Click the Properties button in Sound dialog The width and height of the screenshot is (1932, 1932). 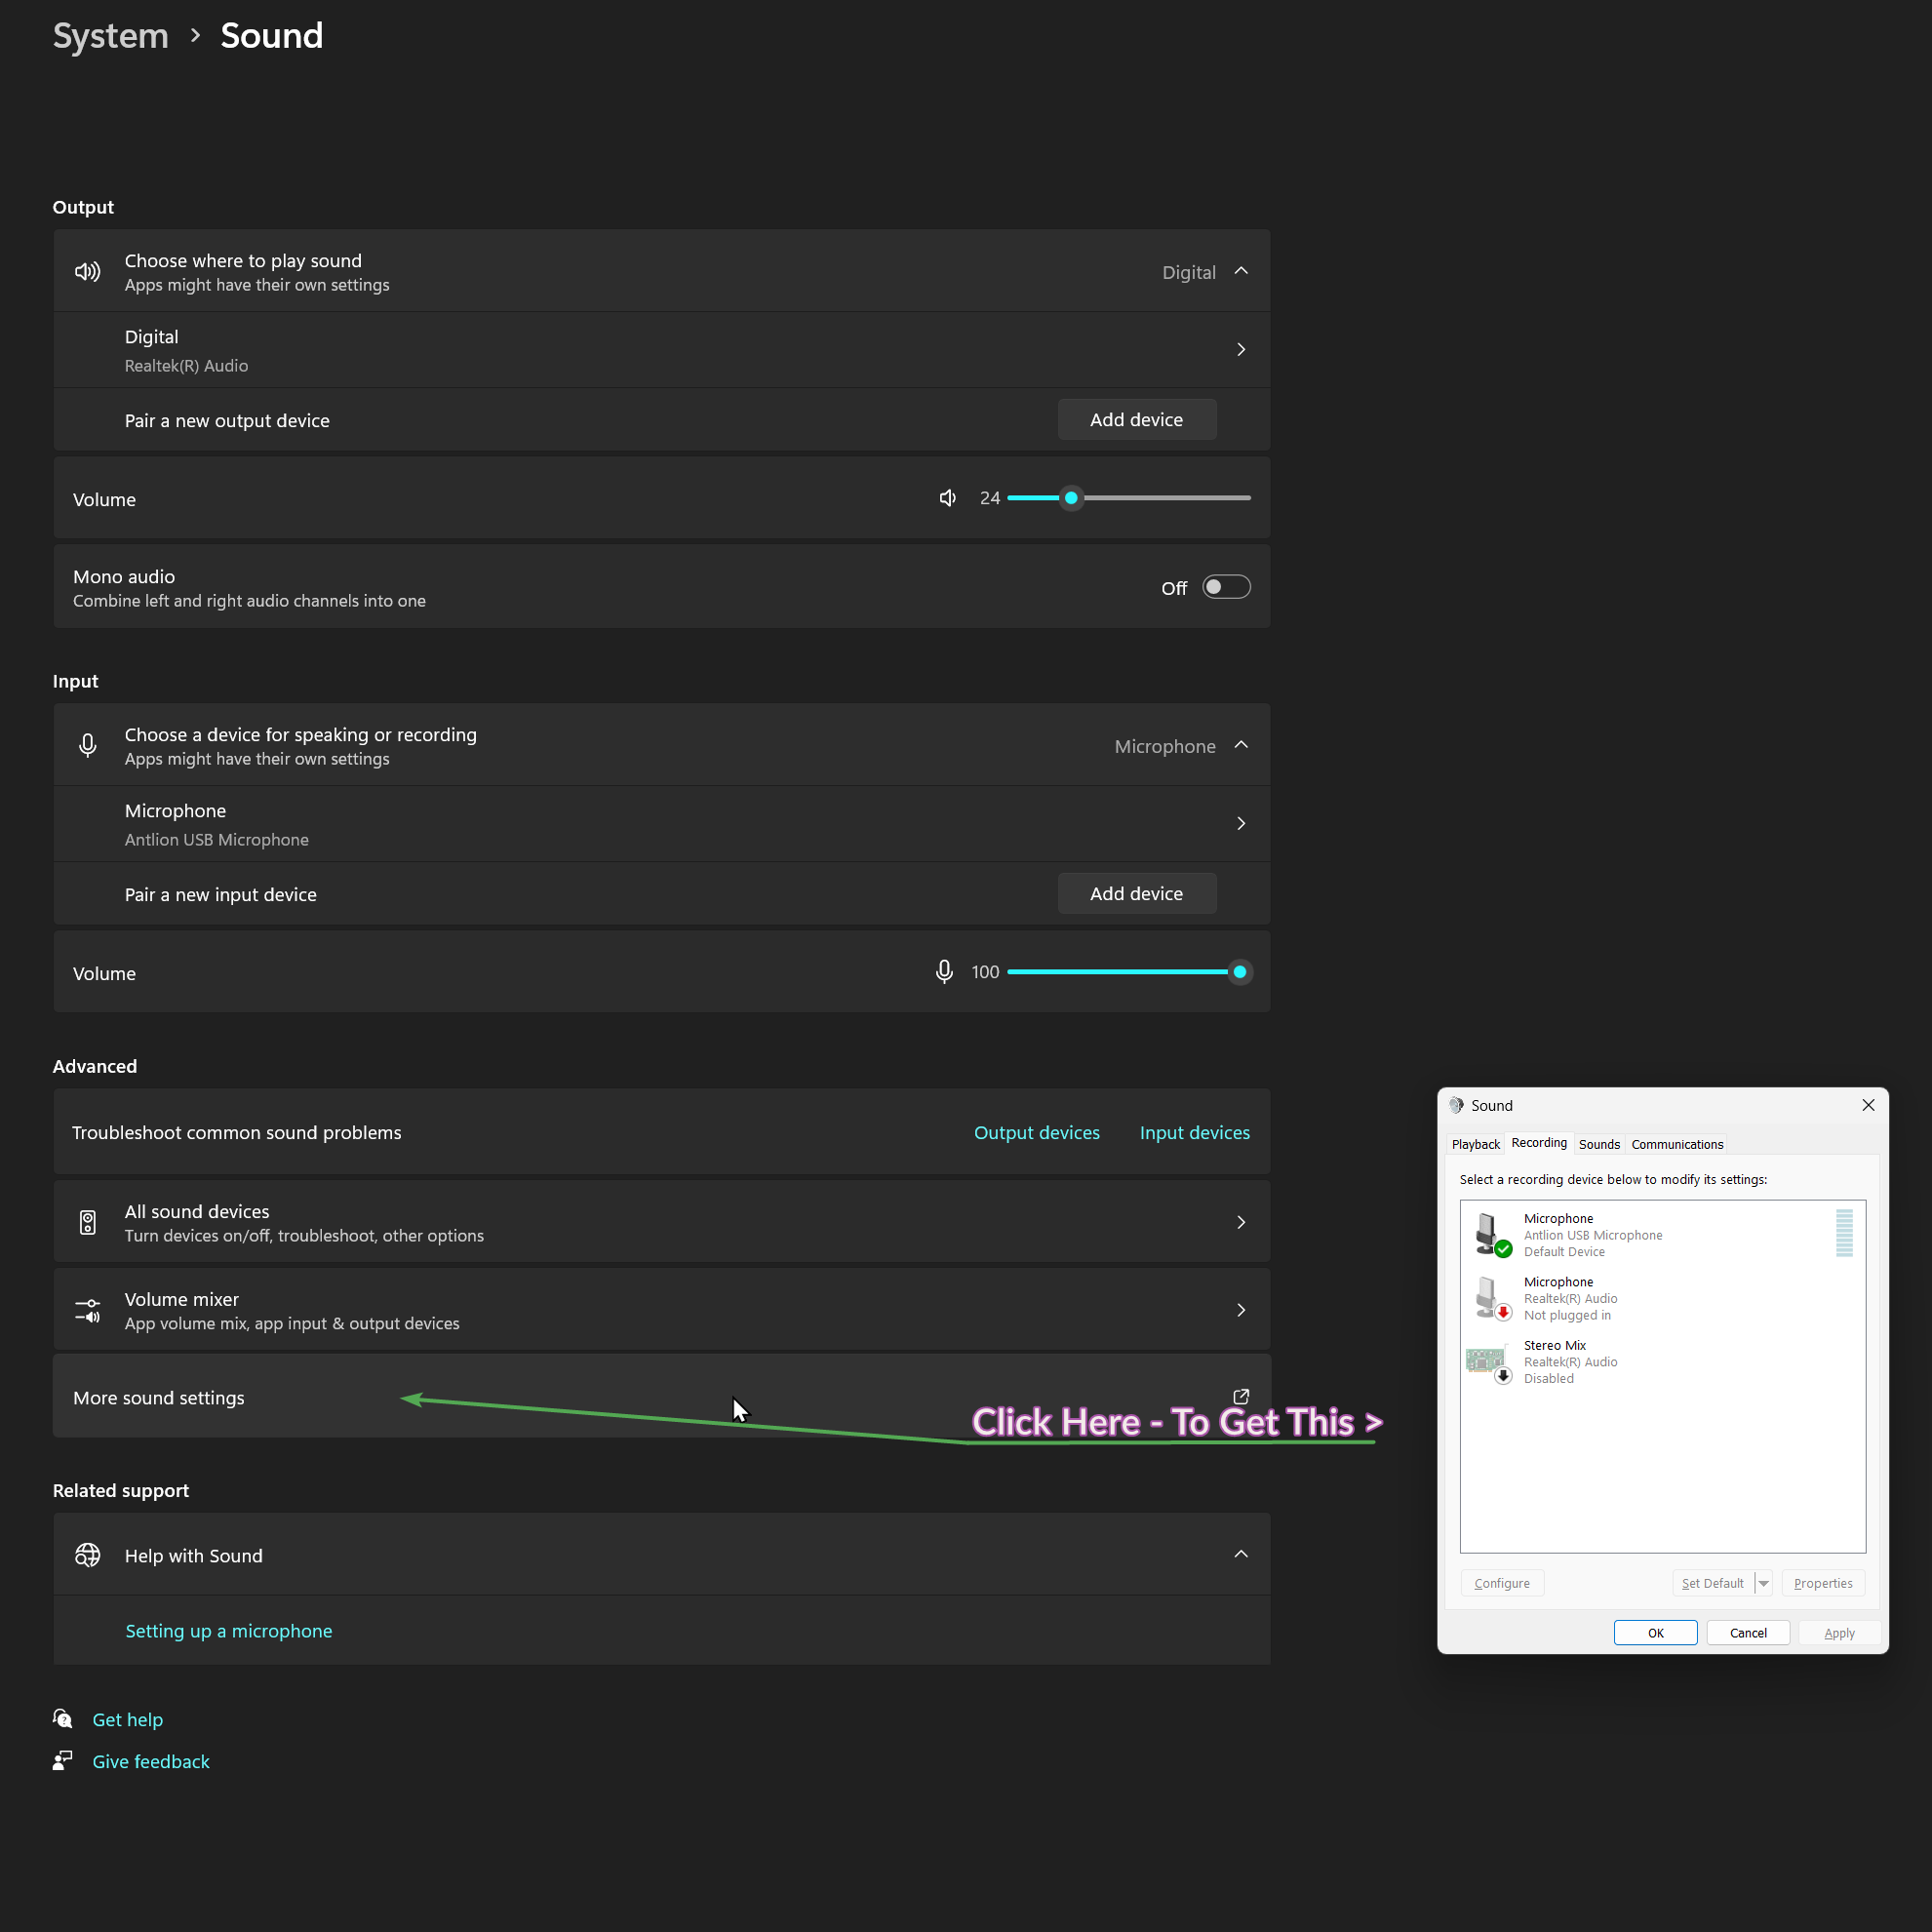point(1823,1583)
